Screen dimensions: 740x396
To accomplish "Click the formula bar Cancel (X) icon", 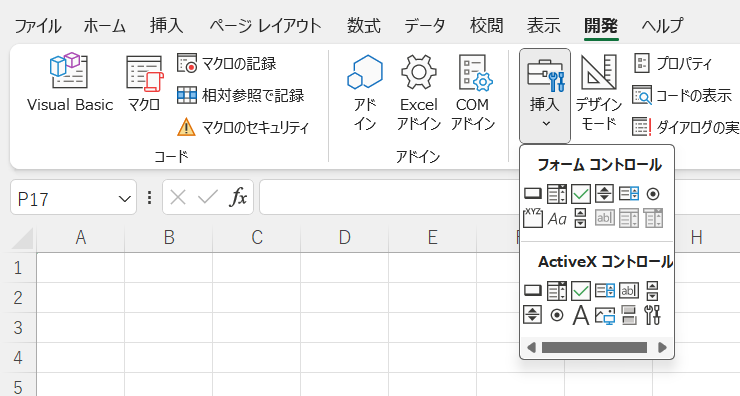I will pyautogui.click(x=178, y=197).
